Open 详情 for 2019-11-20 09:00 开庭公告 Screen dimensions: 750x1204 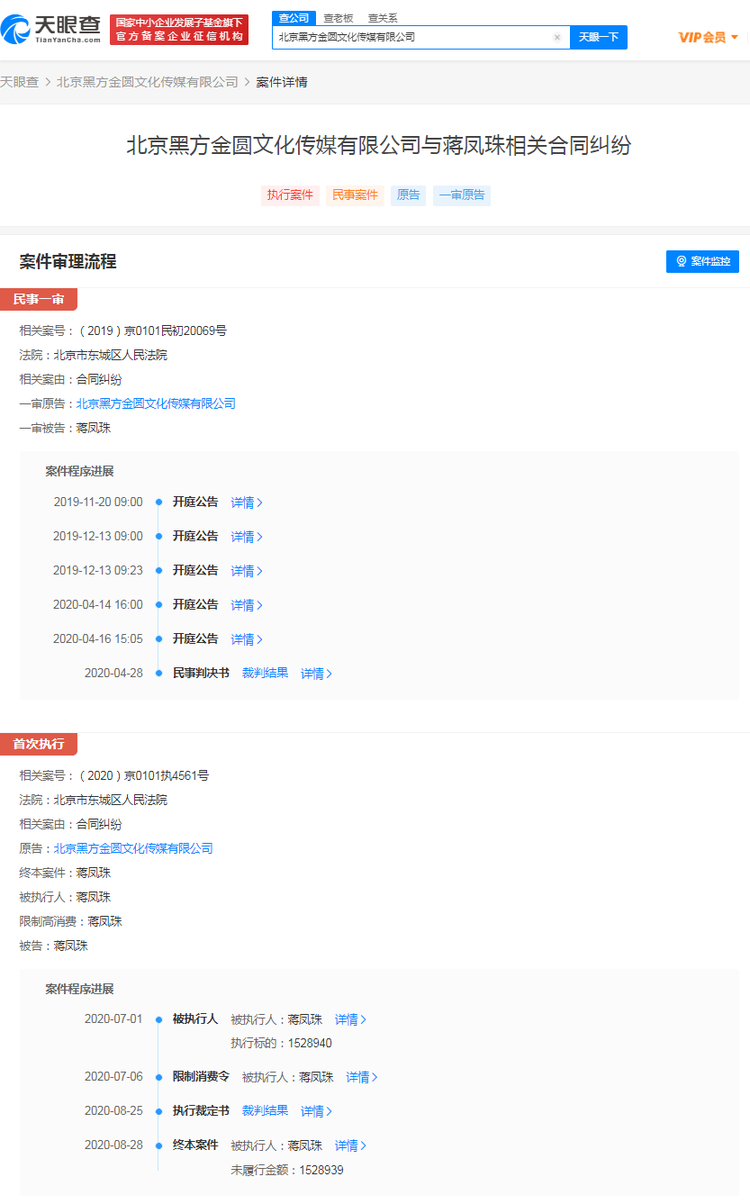click(x=247, y=502)
